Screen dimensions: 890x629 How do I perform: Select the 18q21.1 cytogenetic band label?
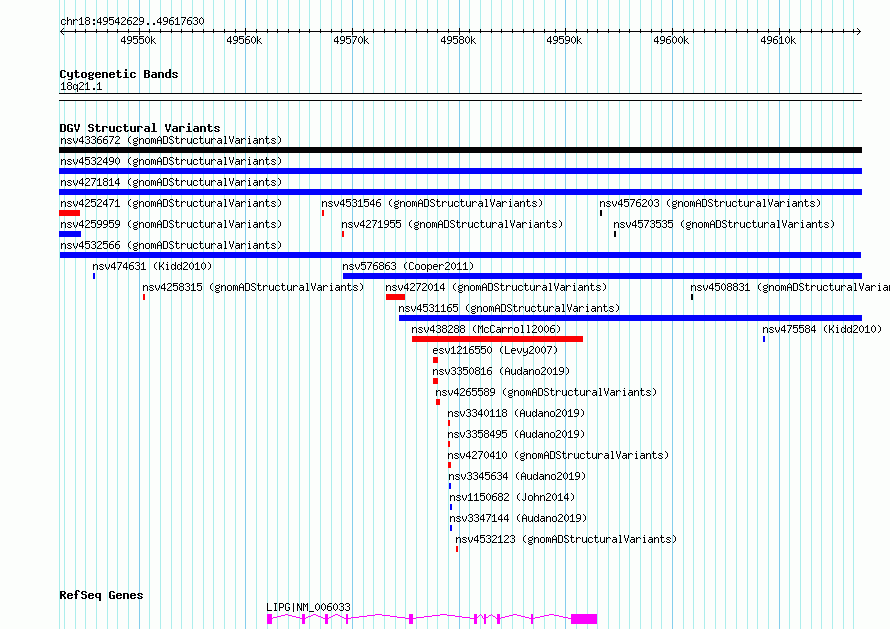pyautogui.click(x=81, y=86)
